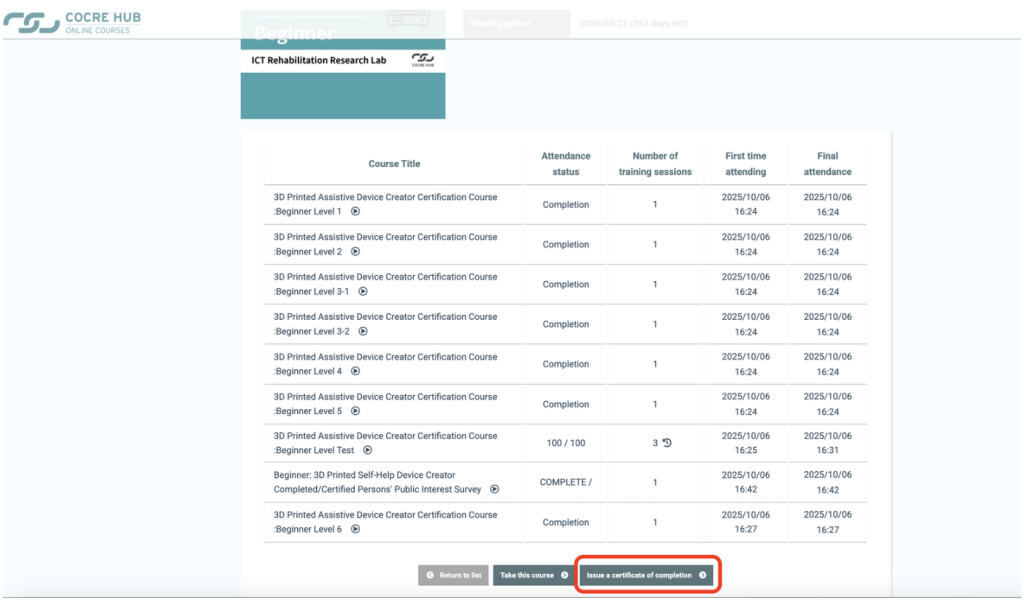Click the Course Title column header
Screen dimensions: 1024x603
coord(394,164)
